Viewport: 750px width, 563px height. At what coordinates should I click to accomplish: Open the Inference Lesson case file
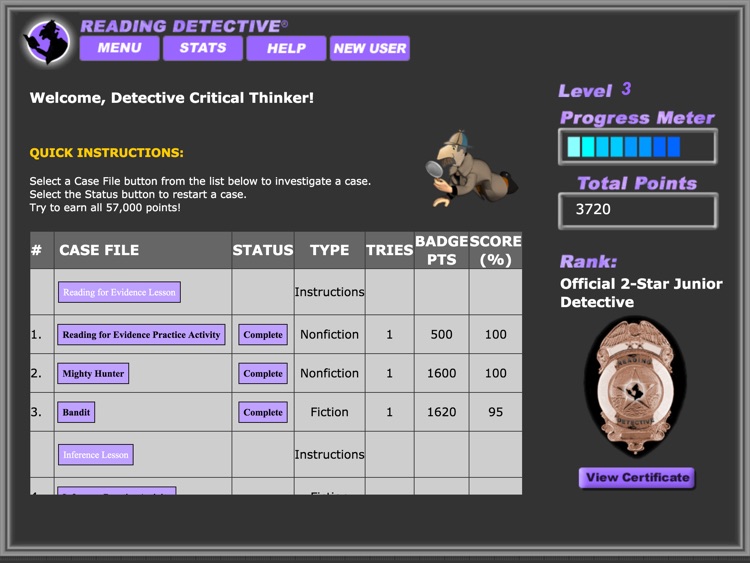coord(96,455)
